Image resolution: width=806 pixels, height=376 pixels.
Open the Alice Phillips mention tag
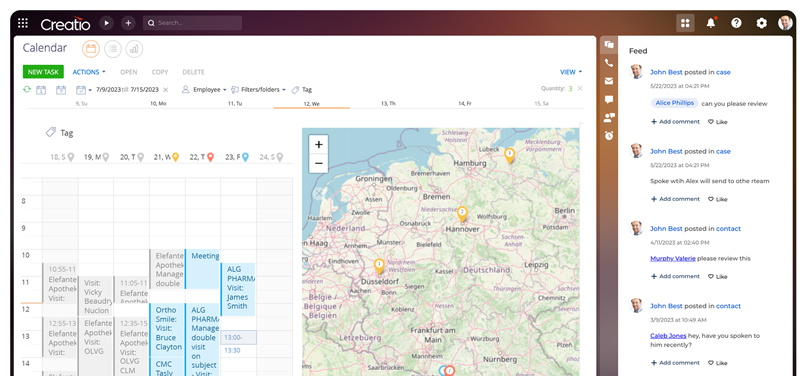click(x=675, y=103)
